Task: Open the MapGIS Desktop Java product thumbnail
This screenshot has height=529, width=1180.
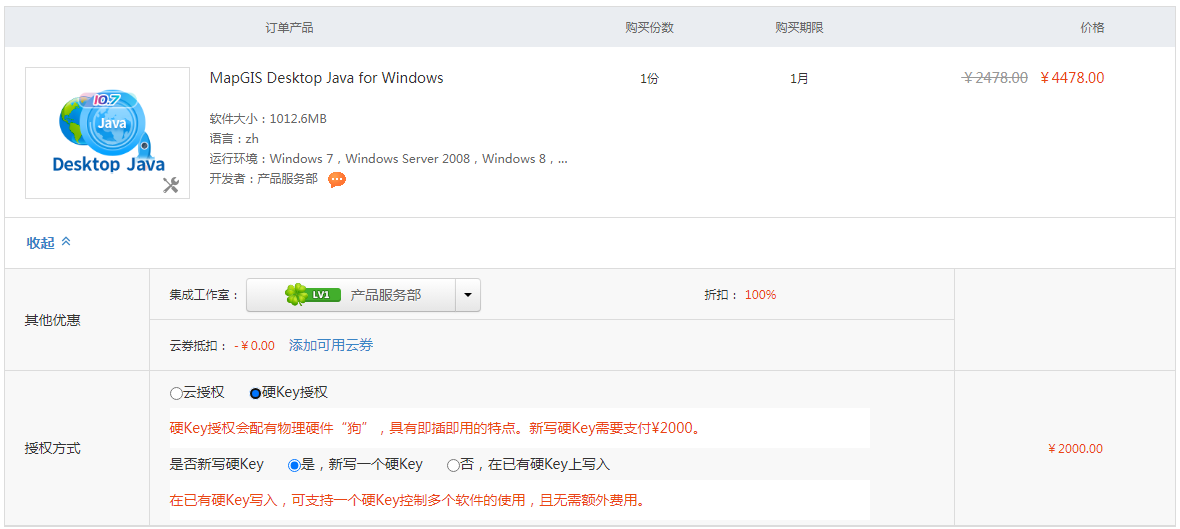Action: click(x=108, y=133)
